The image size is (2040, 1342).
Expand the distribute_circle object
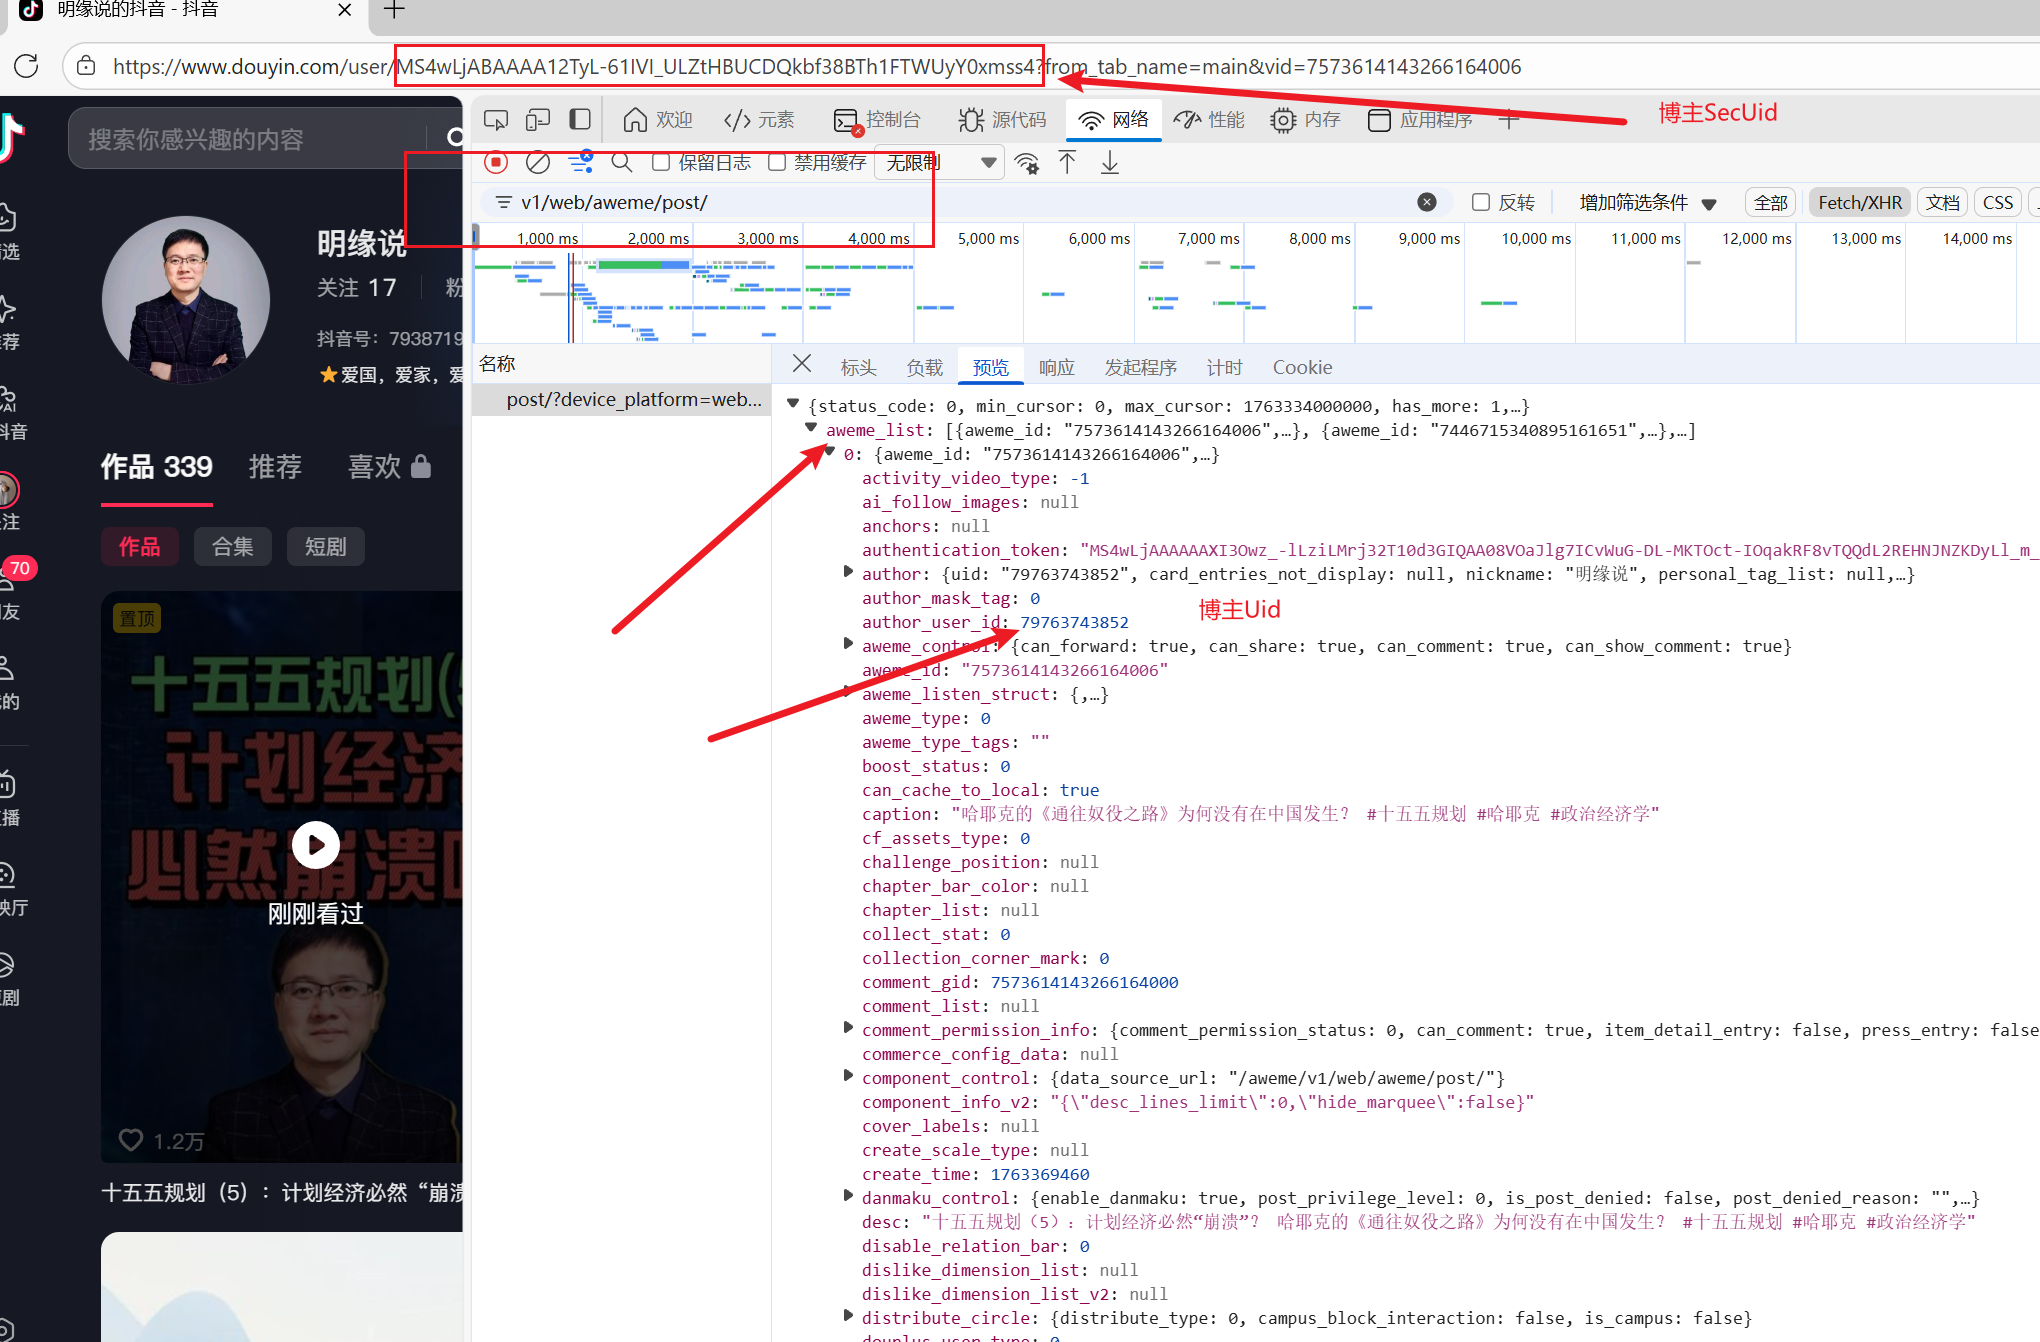coord(848,1316)
